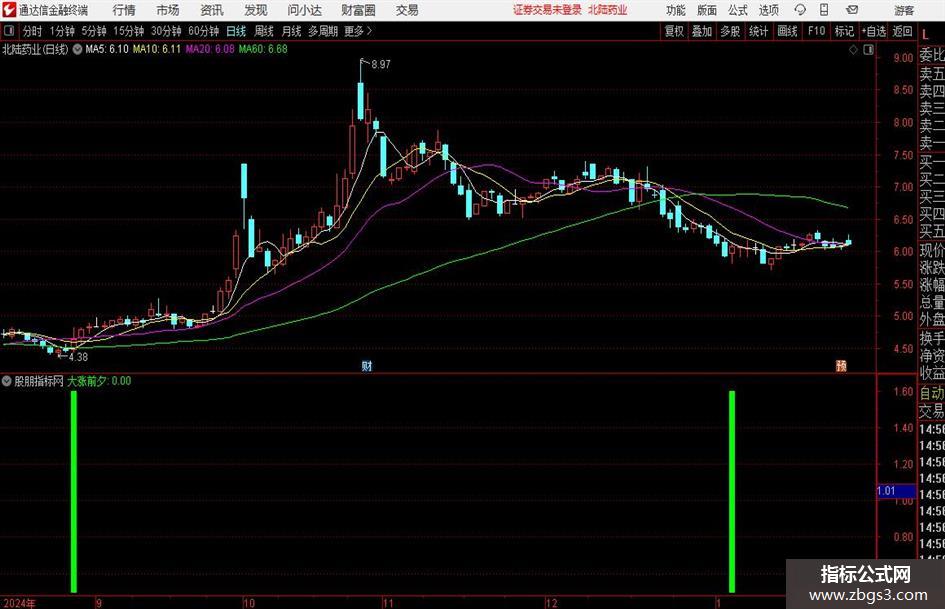
Task: Click the 预 forecast marker on chart
Action: point(841,365)
